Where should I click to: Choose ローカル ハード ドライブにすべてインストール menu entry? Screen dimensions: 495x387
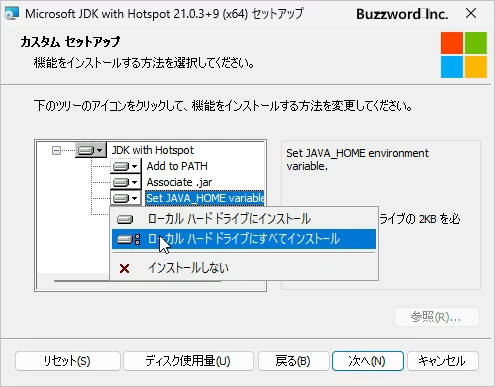(244, 239)
